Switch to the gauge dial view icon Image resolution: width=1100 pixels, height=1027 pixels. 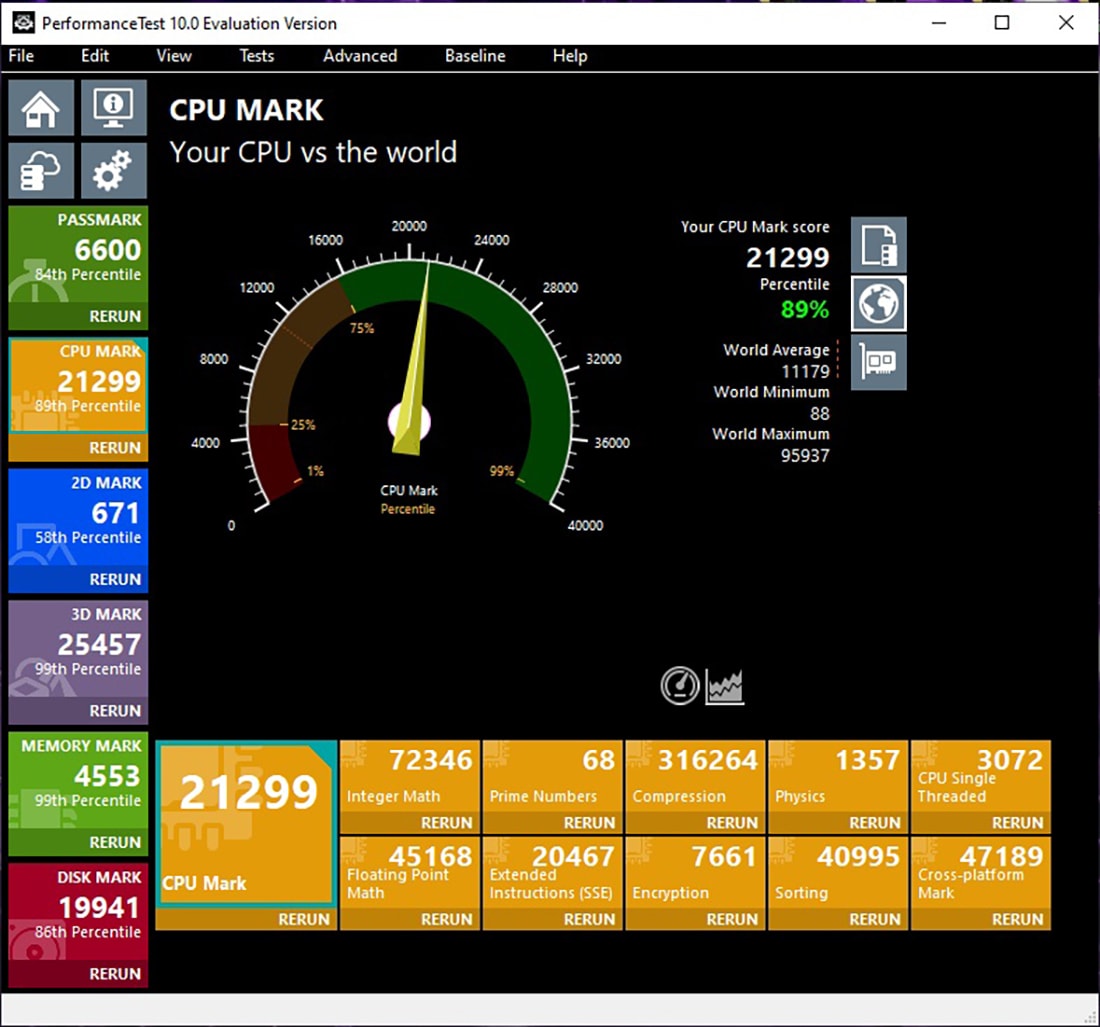click(680, 686)
